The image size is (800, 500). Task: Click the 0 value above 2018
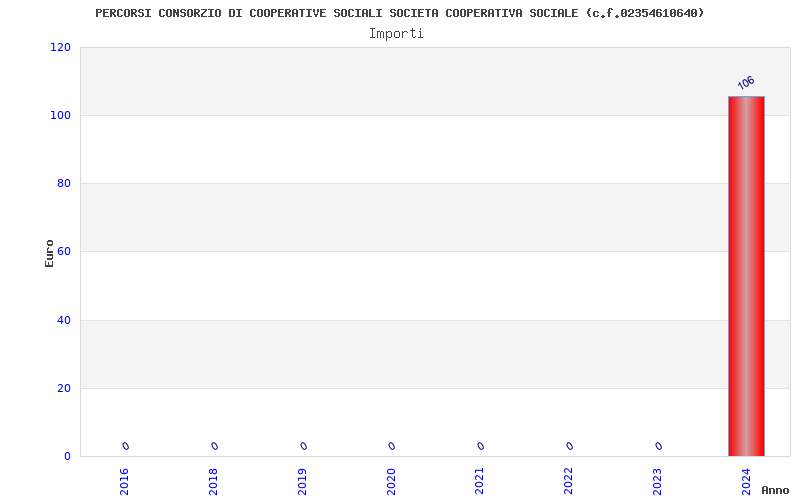pos(214,446)
